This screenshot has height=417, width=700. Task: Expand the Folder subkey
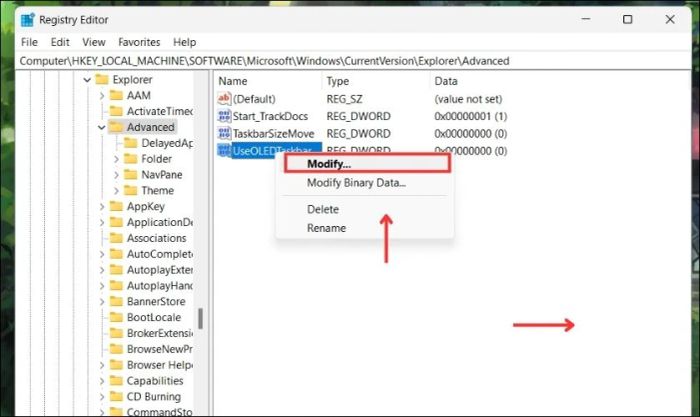[x=116, y=159]
